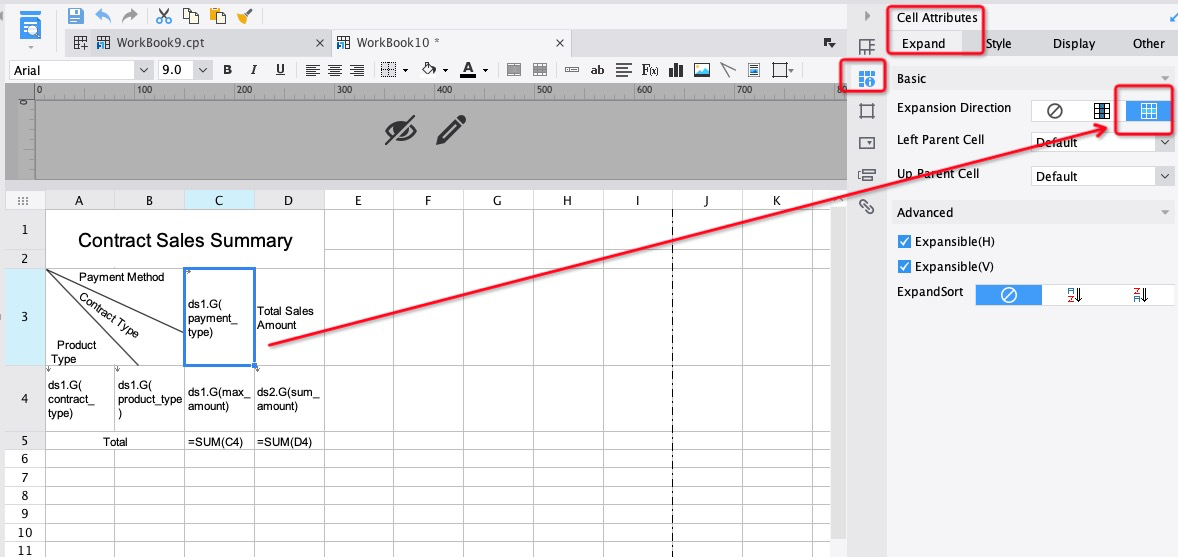Uncheck the Expansible(H) checkbox
This screenshot has height=557, width=1178.
[904, 242]
